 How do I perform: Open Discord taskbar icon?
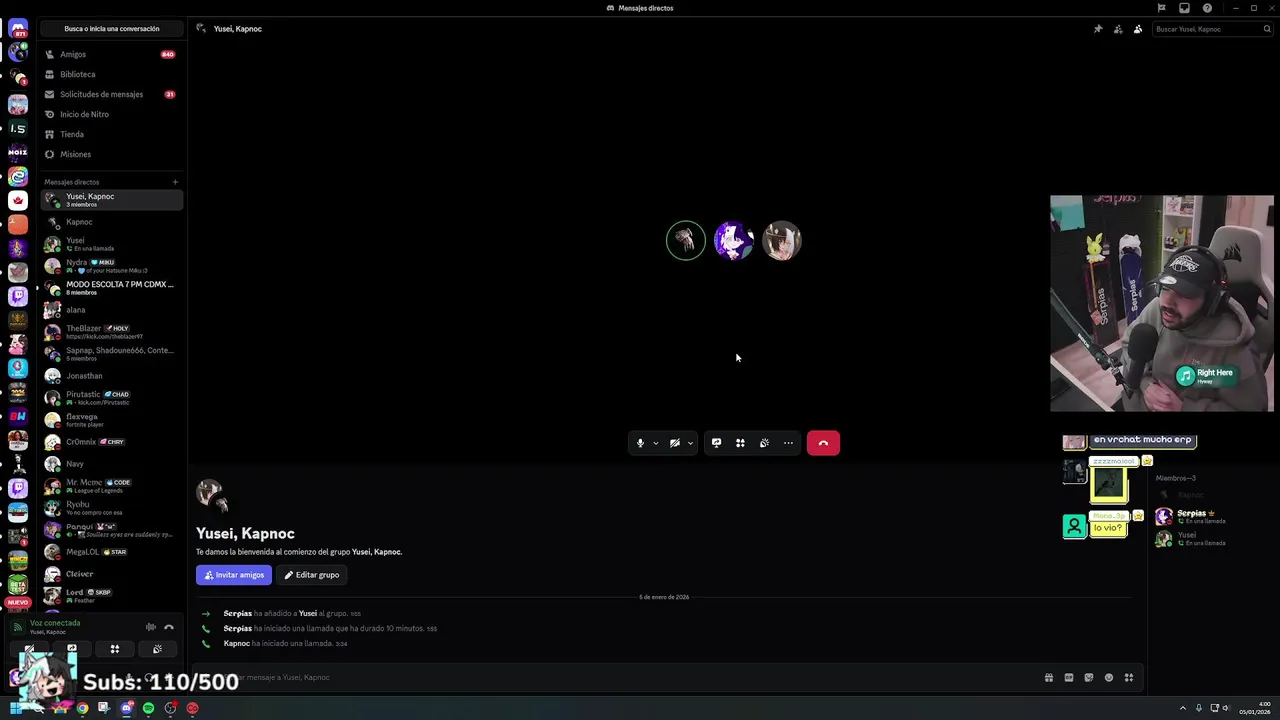126,708
